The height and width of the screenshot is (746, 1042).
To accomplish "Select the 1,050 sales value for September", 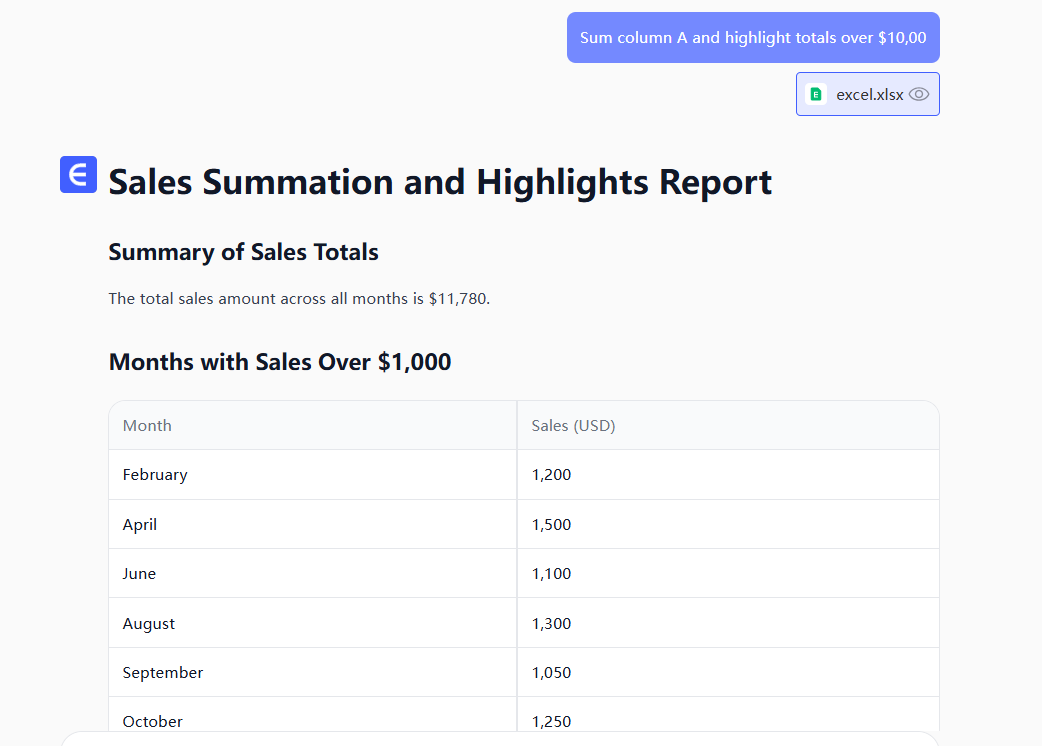I will pyautogui.click(x=551, y=673).
